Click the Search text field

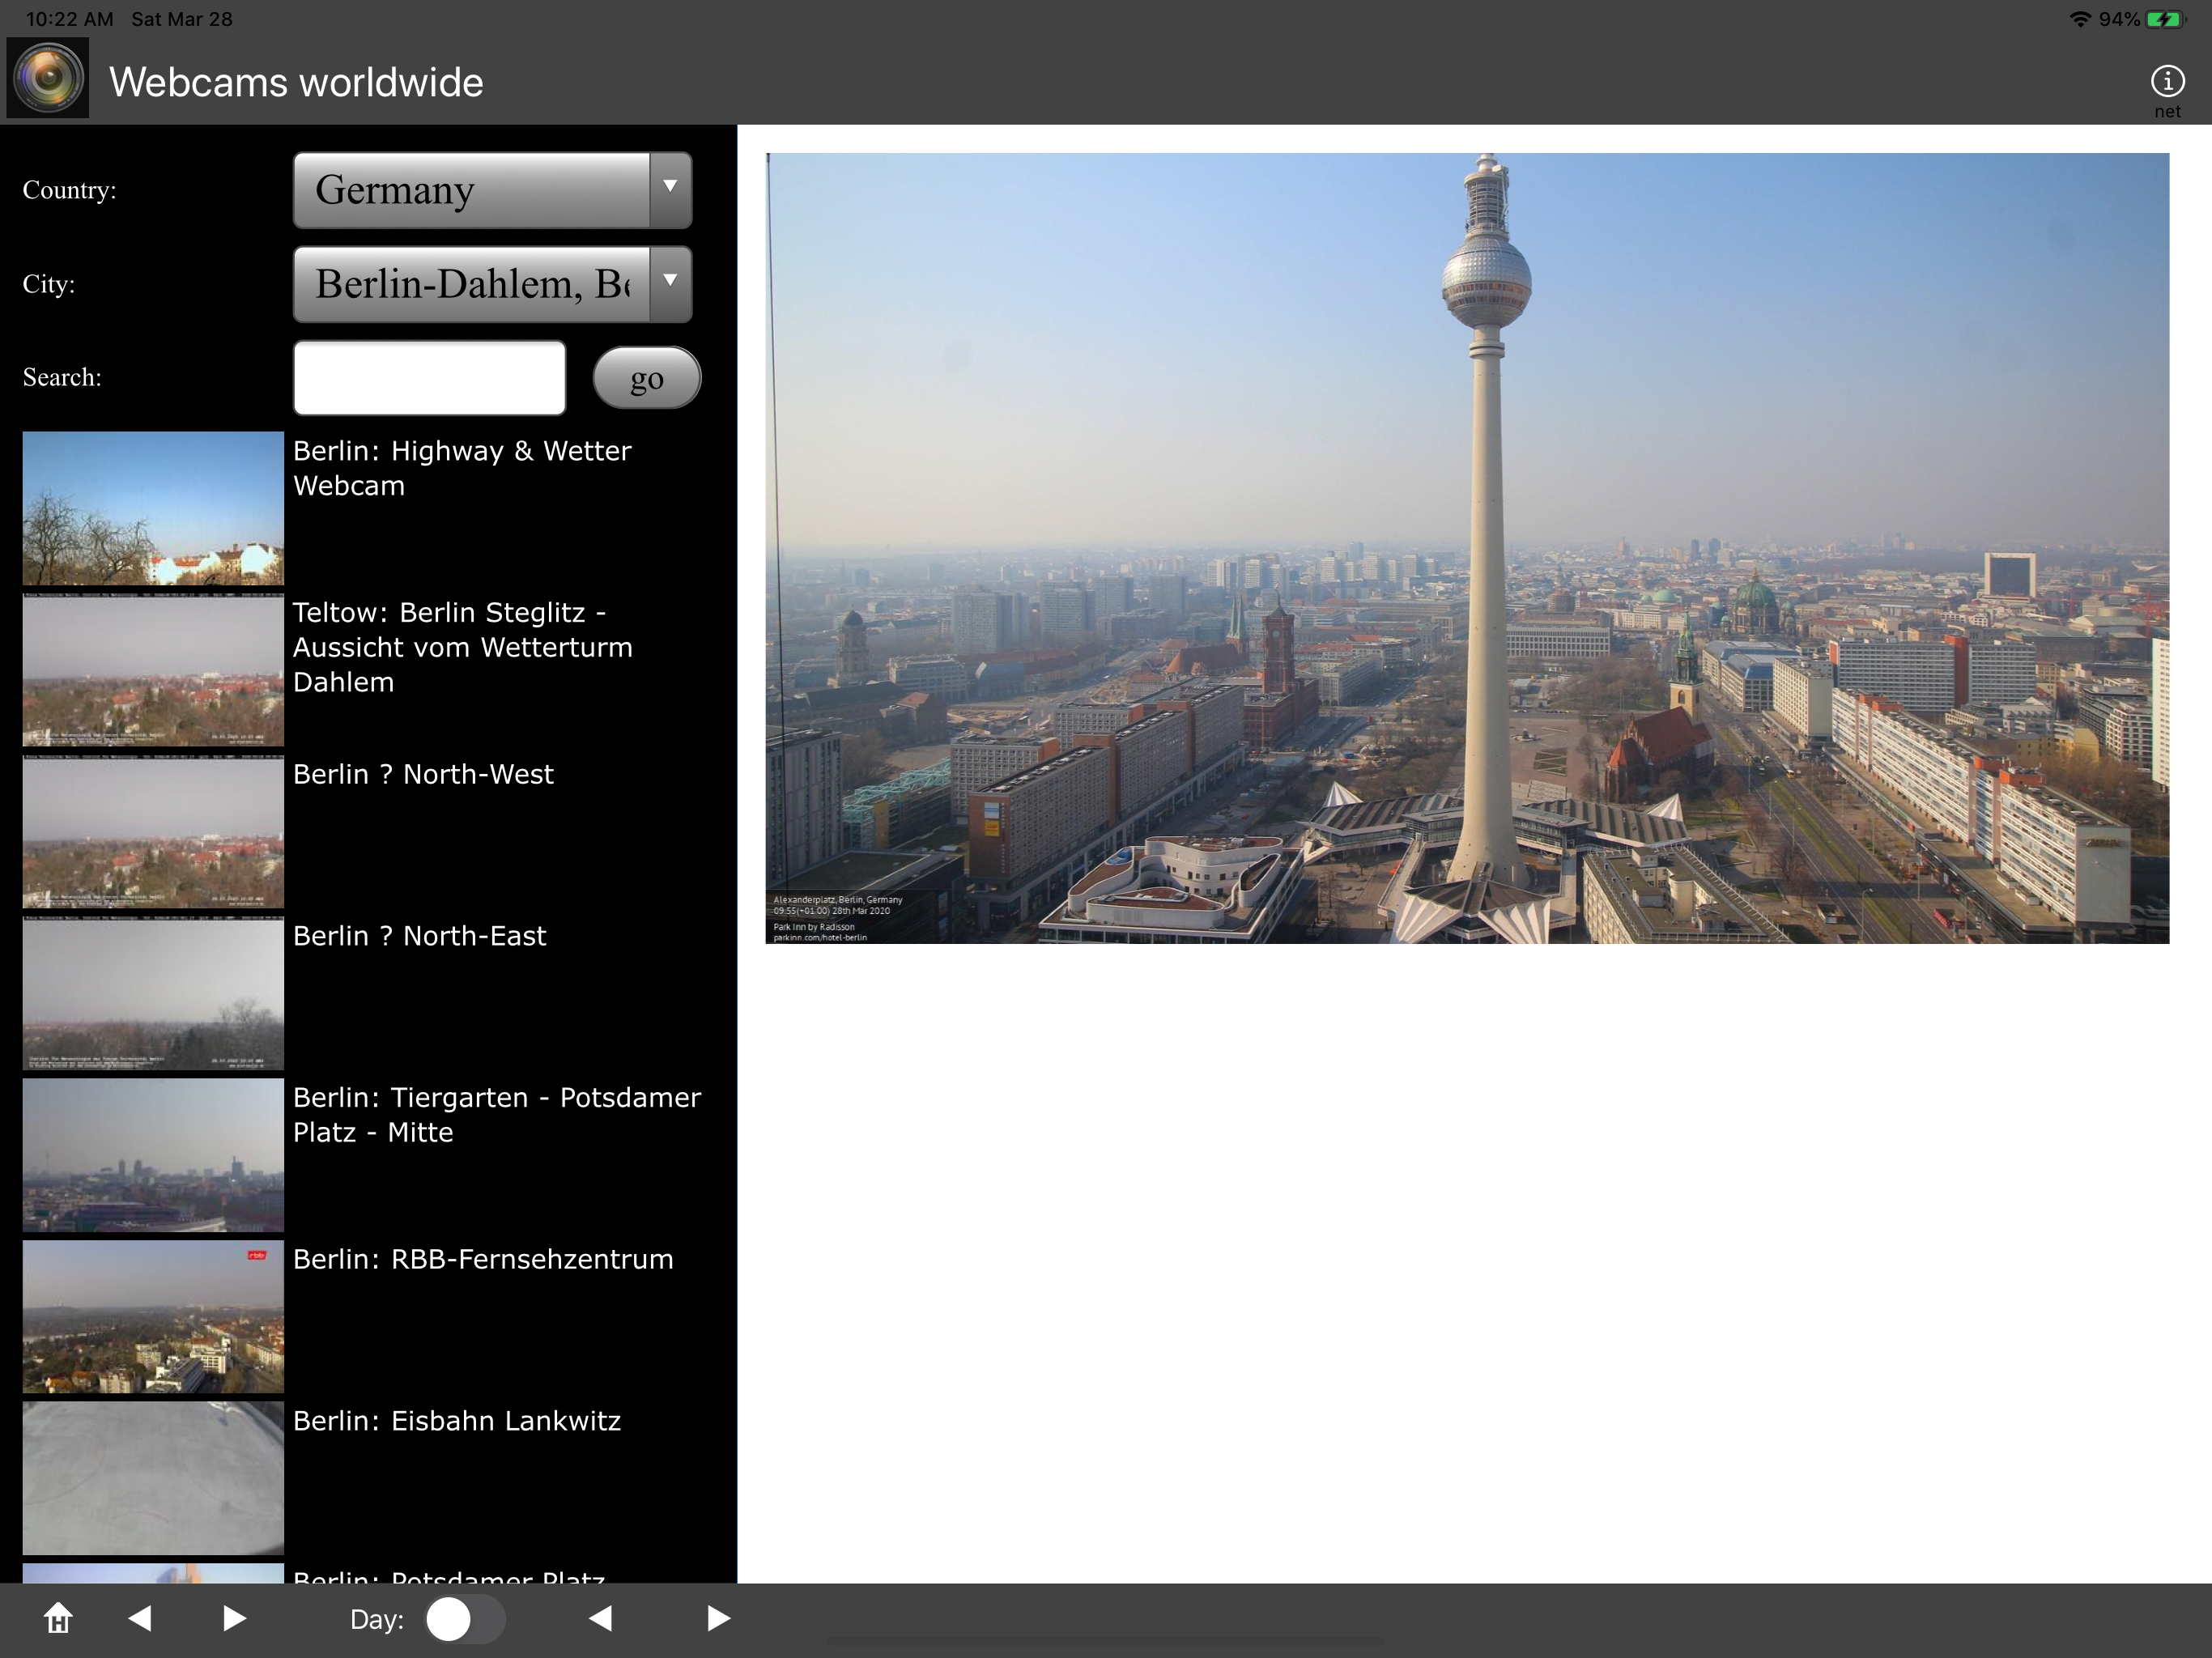coord(429,378)
